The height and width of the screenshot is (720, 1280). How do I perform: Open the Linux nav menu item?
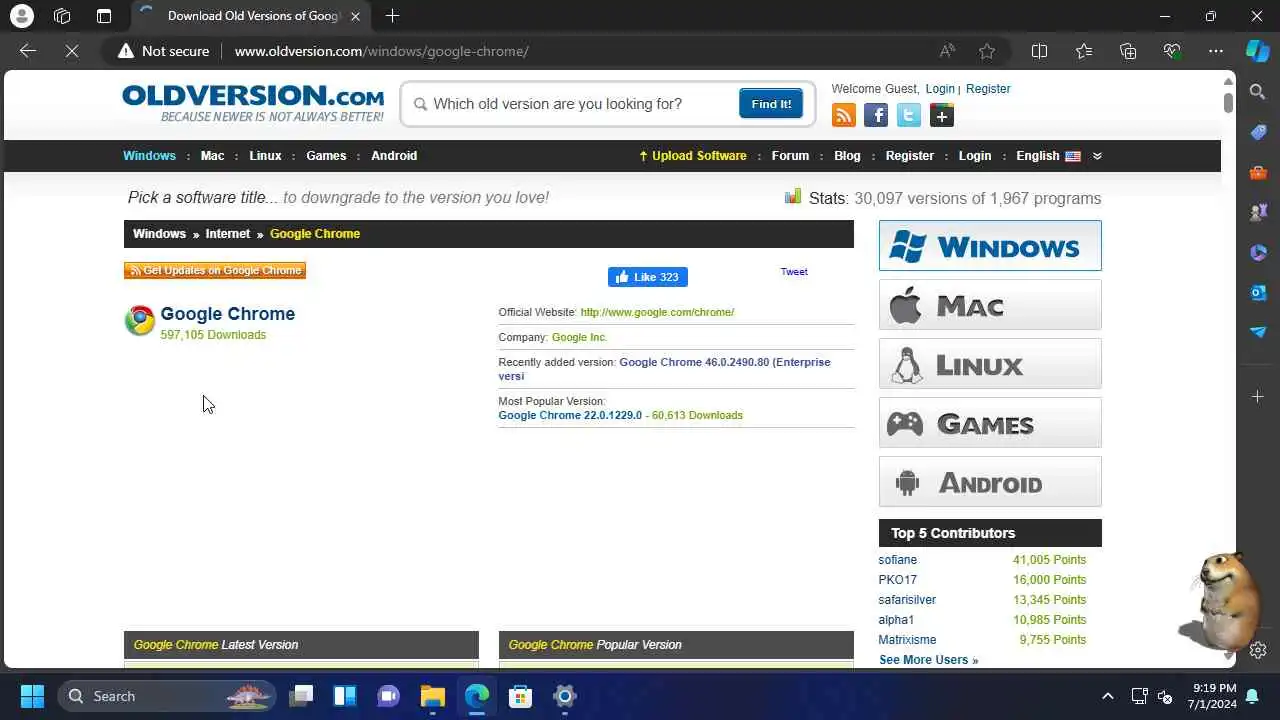(x=265, y=156)
